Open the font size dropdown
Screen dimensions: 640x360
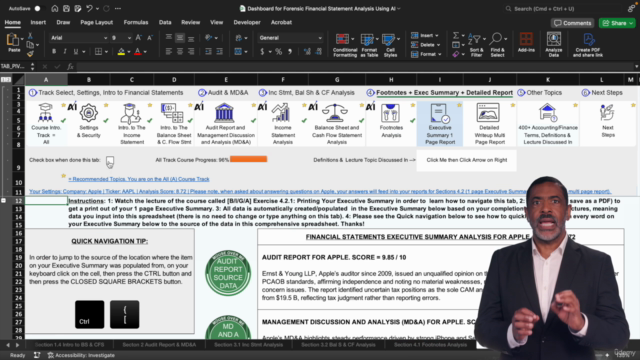point(129,38)
